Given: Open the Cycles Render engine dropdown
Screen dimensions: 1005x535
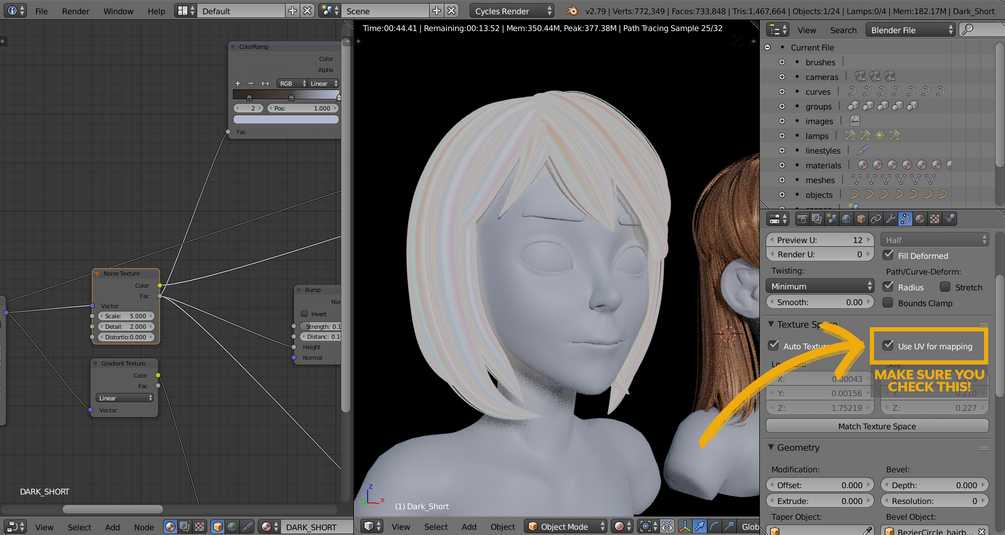Looking at the screenshot, I should coord(512,11).
